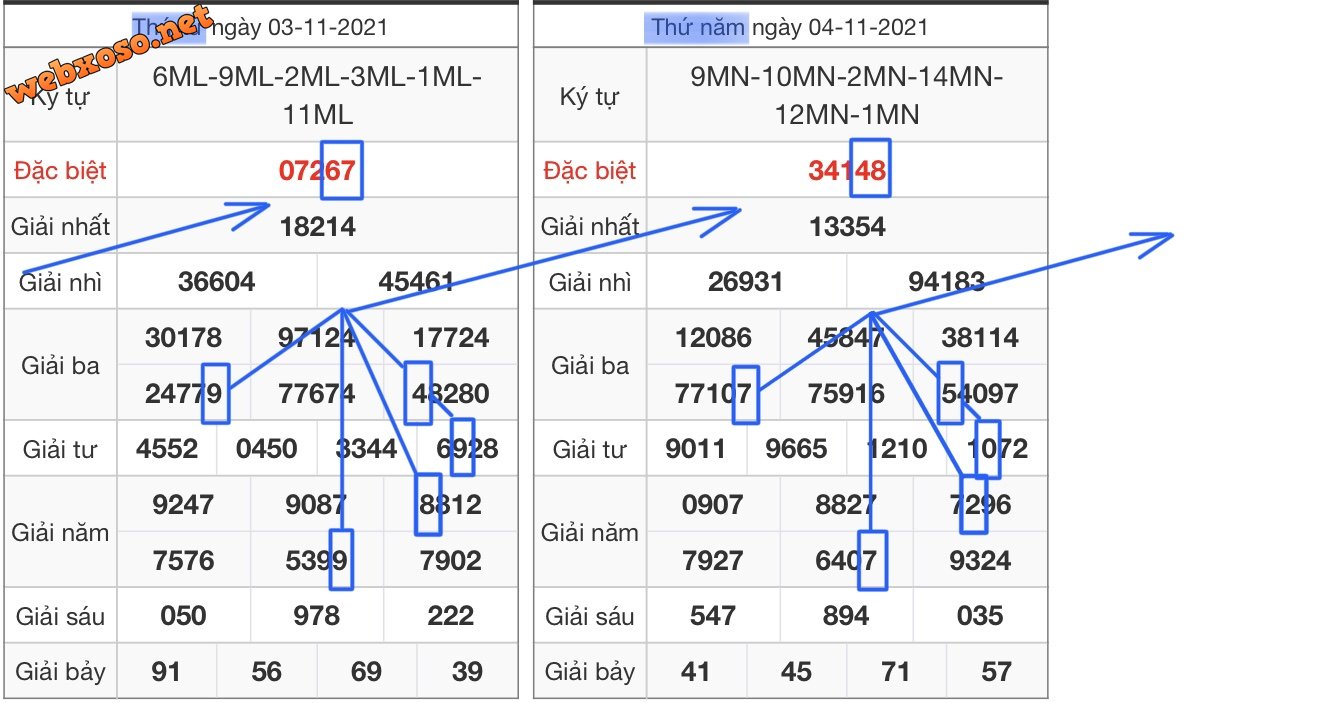Click the code string 6ML-9ML-2ML-3ML-1ML-11ML
The width and height of the screenshot is (1331, 703).
tap(317, 96)
